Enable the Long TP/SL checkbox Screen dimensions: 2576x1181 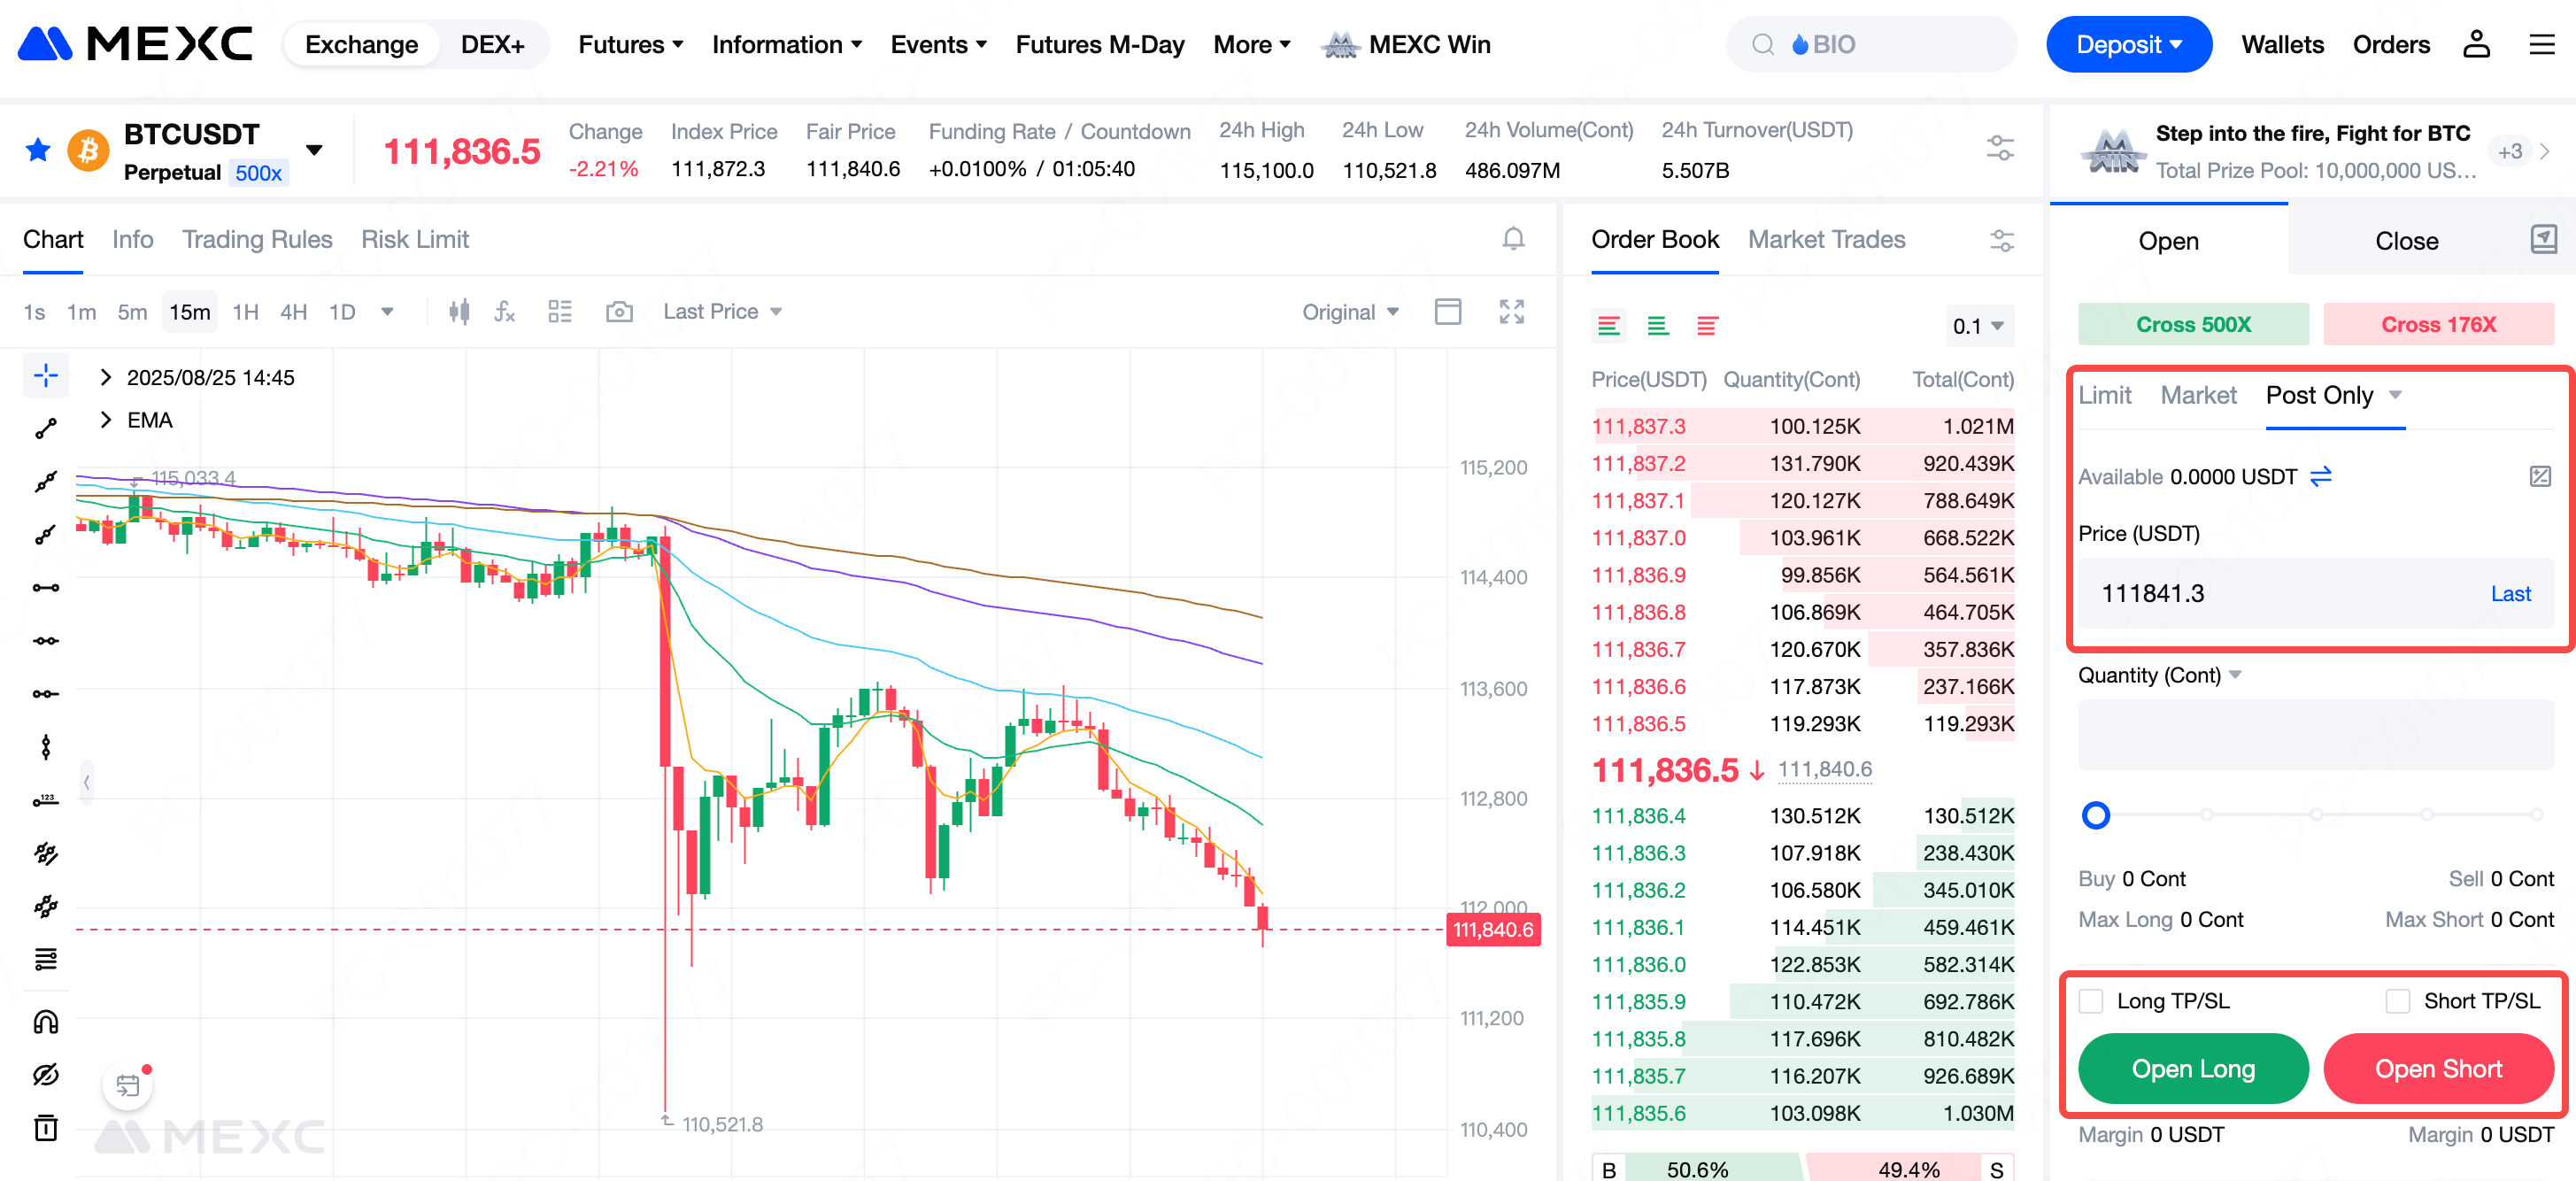[2091, 1001]
